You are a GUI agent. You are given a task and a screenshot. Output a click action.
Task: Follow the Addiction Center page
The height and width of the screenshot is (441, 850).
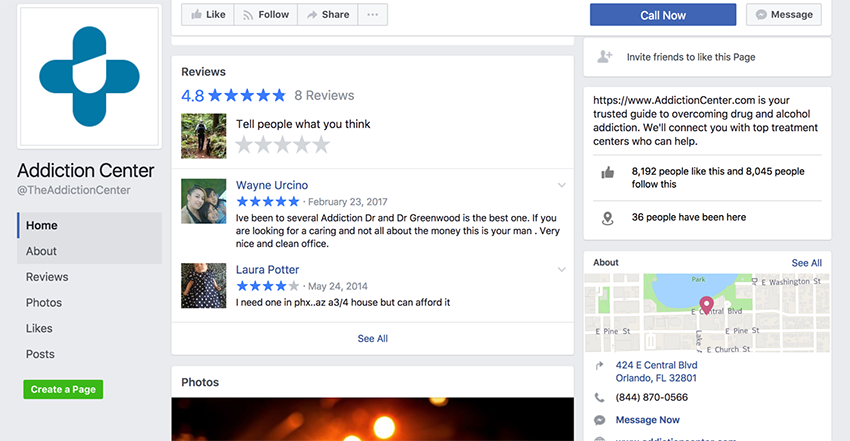point(266,15)
